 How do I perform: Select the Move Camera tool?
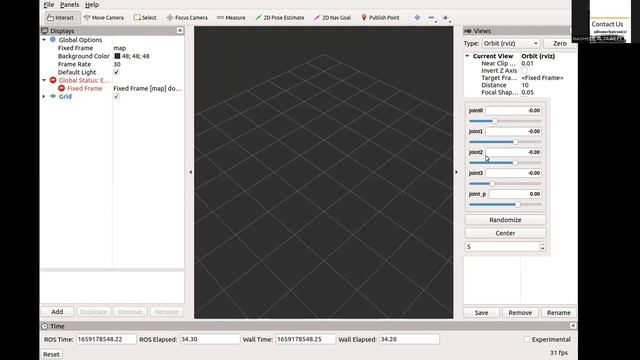coord(104,18)
